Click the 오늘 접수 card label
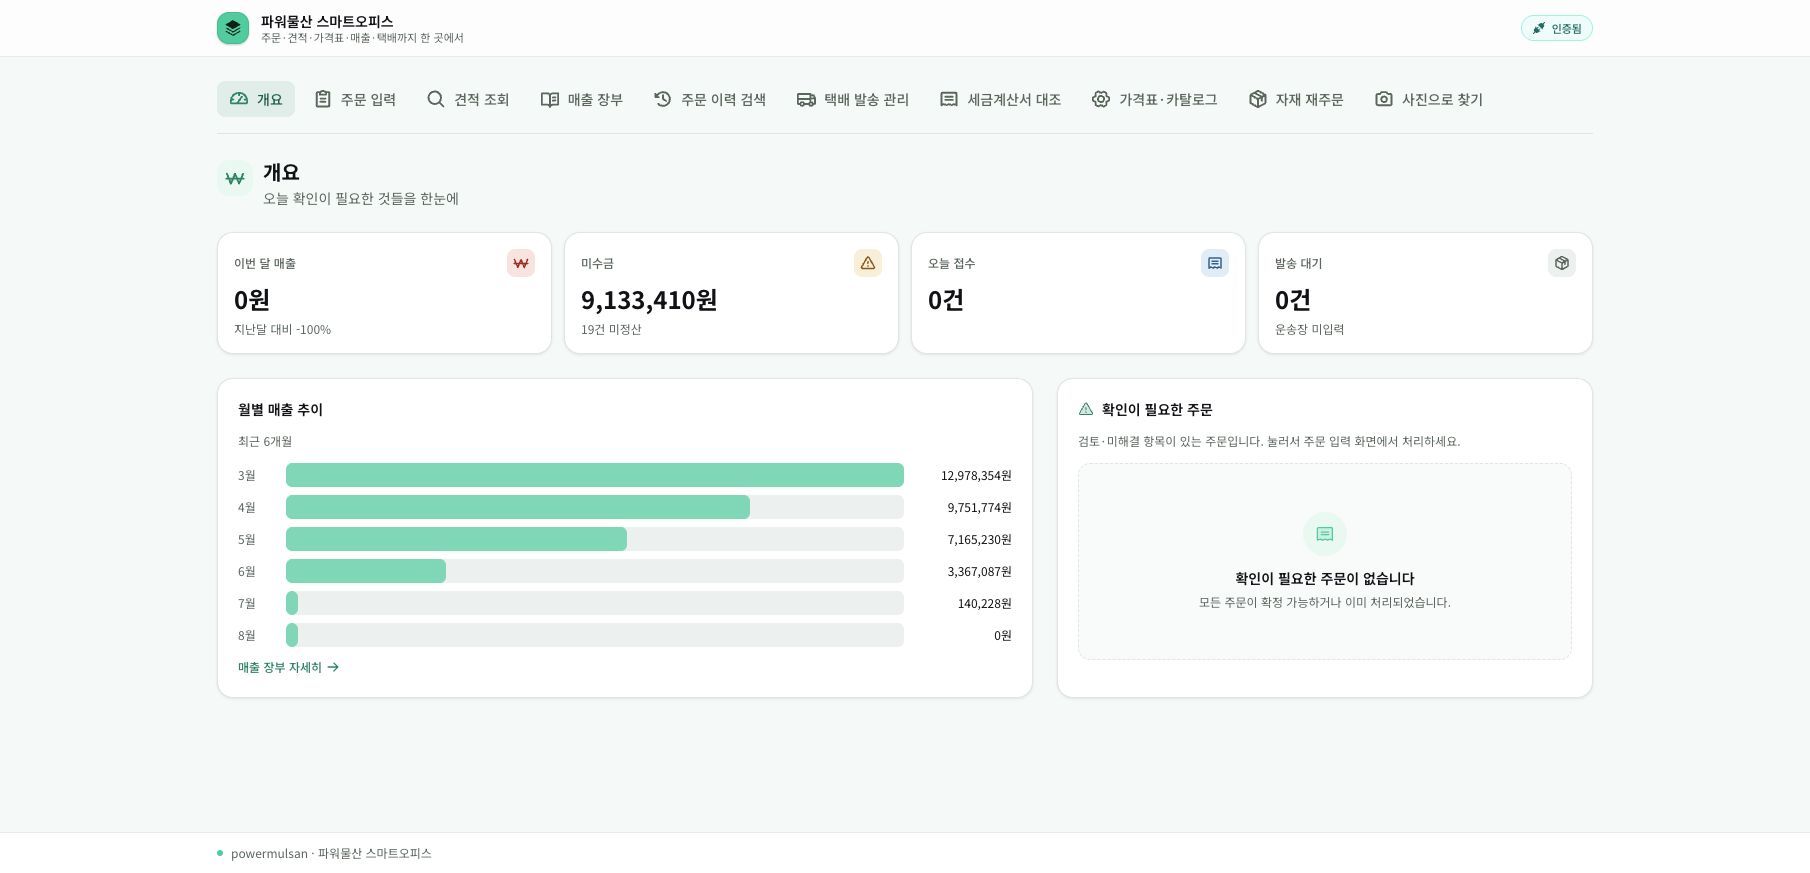1810x873 pixels. tap(951, 263)
